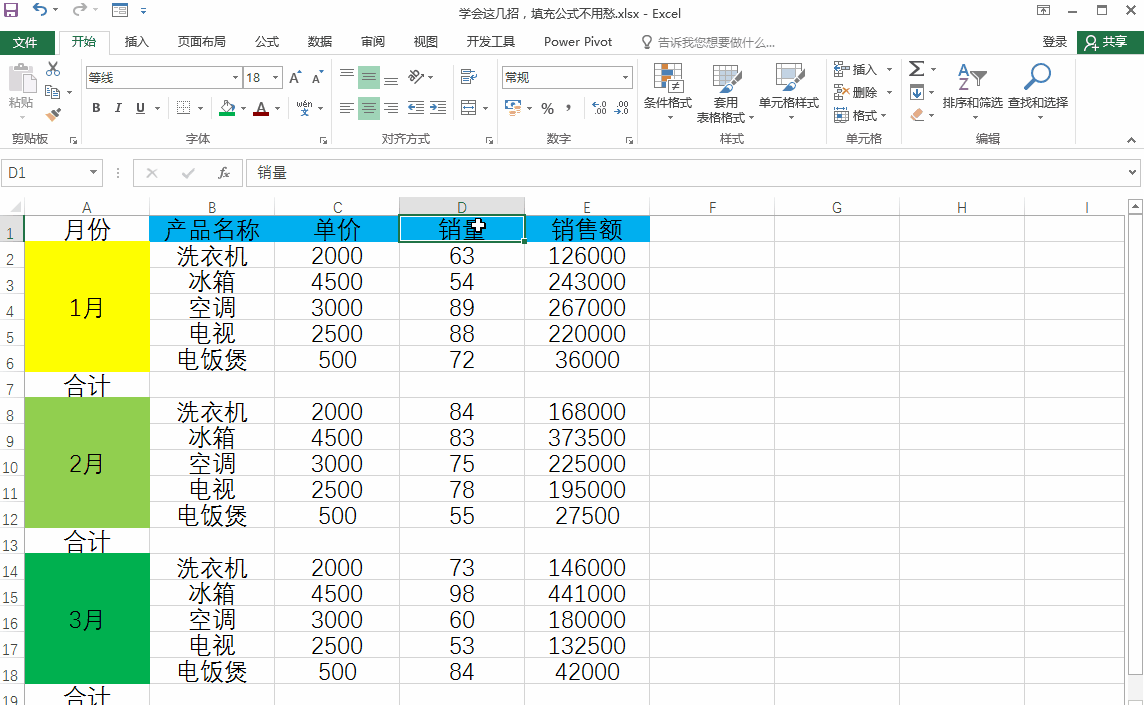
Task: Switch to the 公式 (Formulas) tab
Action: 266,42
